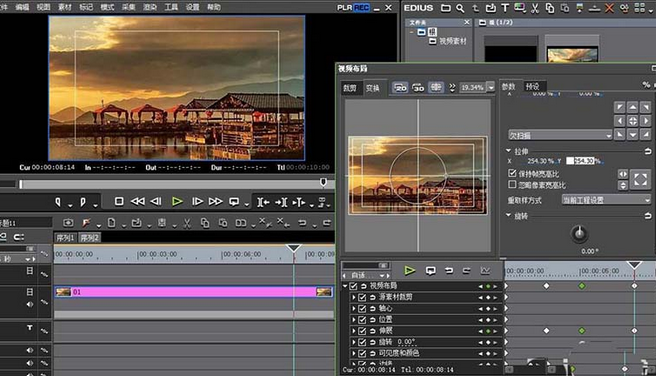This screenshot has width=656, height=376.
Task: Toggle the keep frame aspect ratio checkbox
Action: pyautogui.click(x=512, y=173)
